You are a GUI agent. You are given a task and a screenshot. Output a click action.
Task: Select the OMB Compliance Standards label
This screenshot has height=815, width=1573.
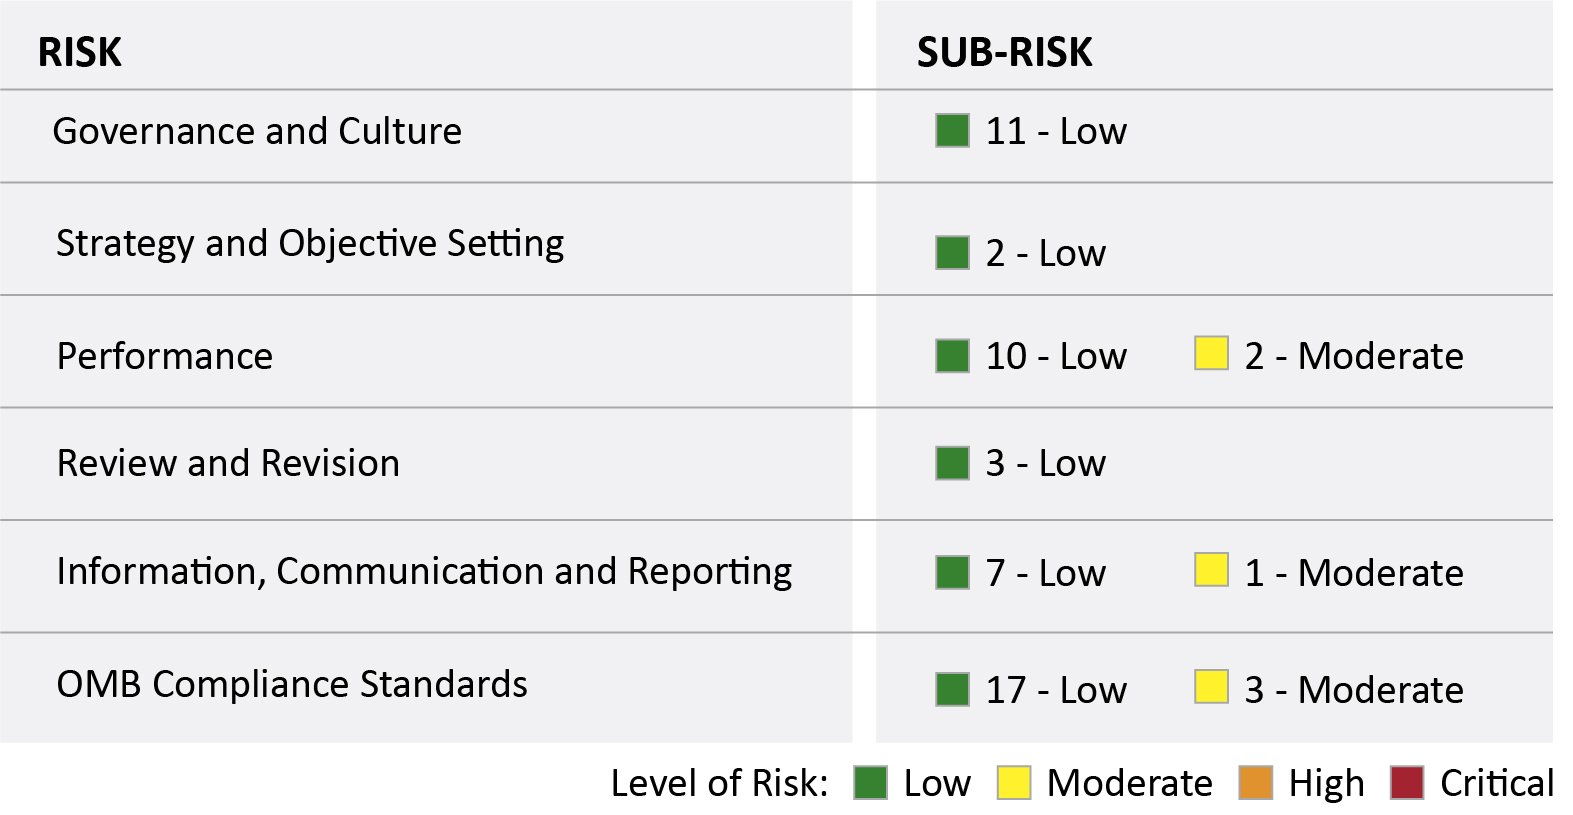click(292, 684)
